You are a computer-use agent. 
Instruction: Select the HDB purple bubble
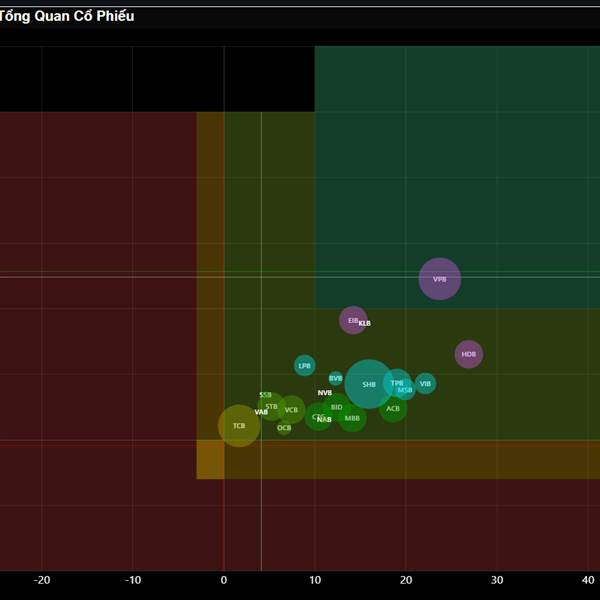pos(469,354)
